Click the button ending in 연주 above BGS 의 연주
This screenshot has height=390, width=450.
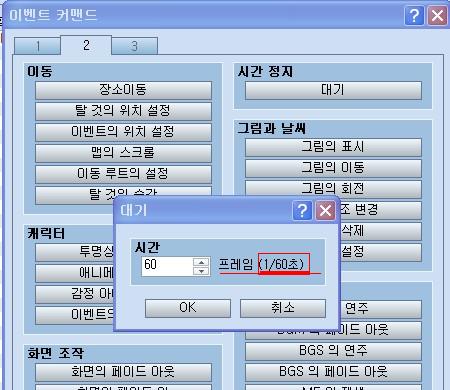(381, 309)
